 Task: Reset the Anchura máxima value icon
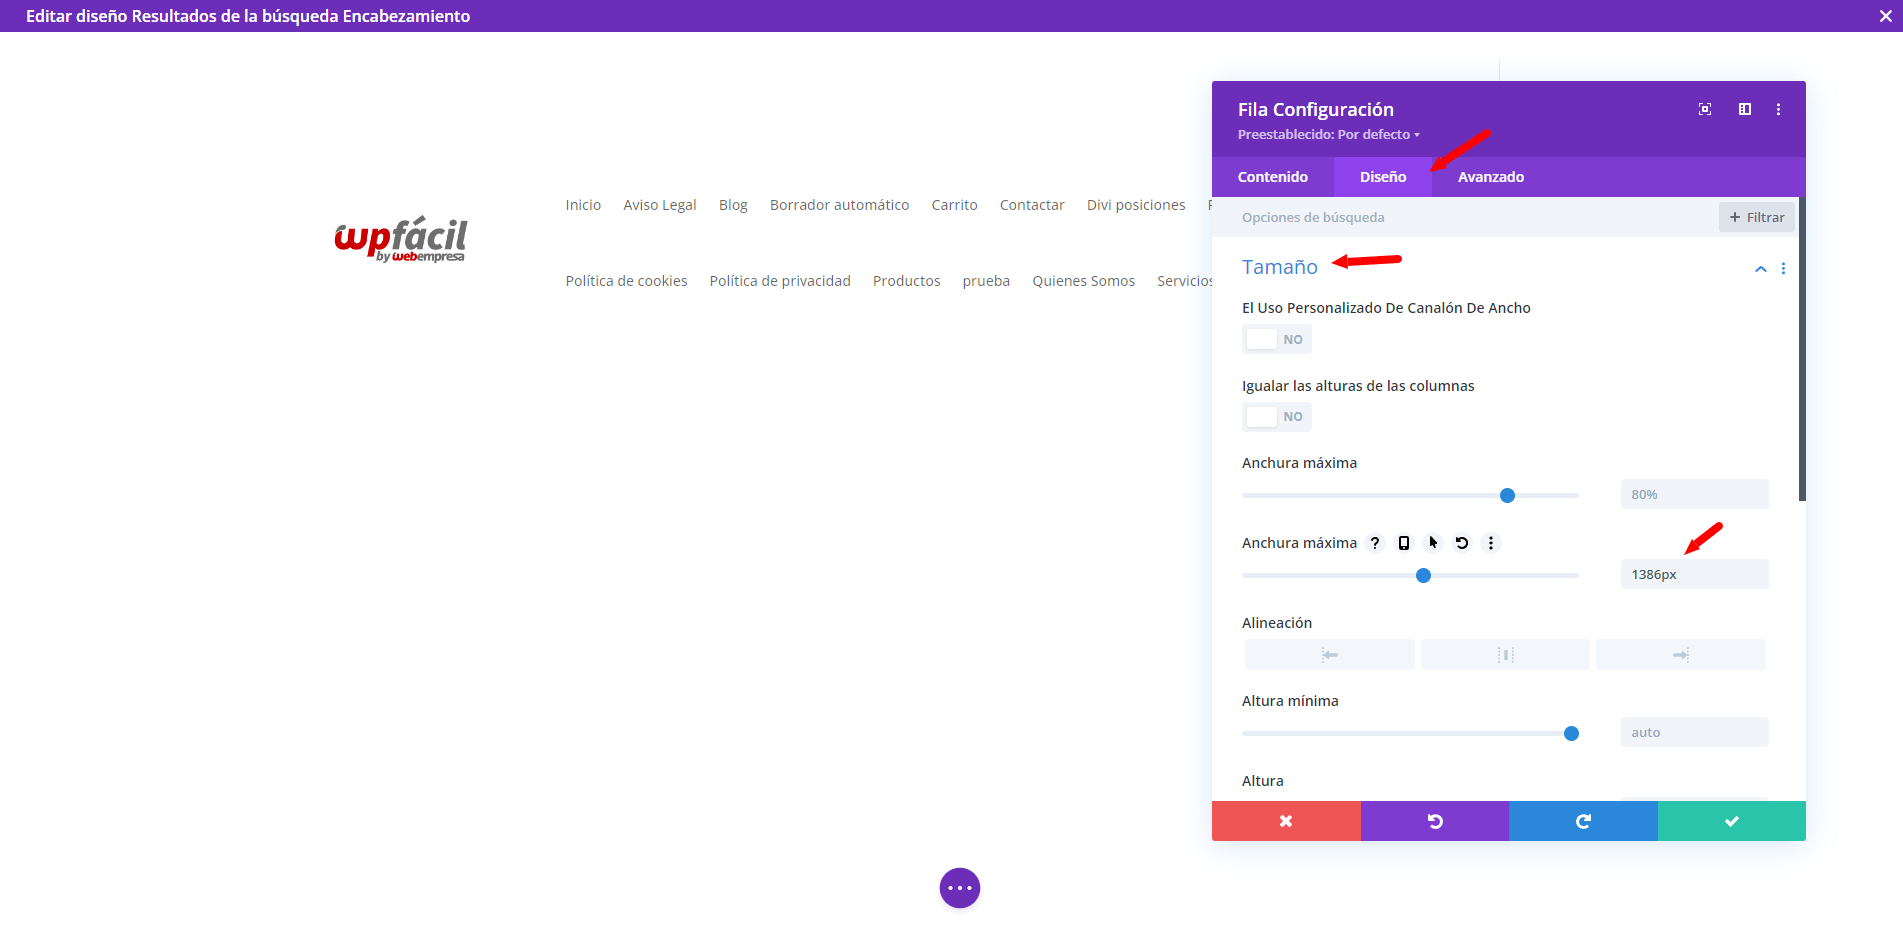point(1462,543)
